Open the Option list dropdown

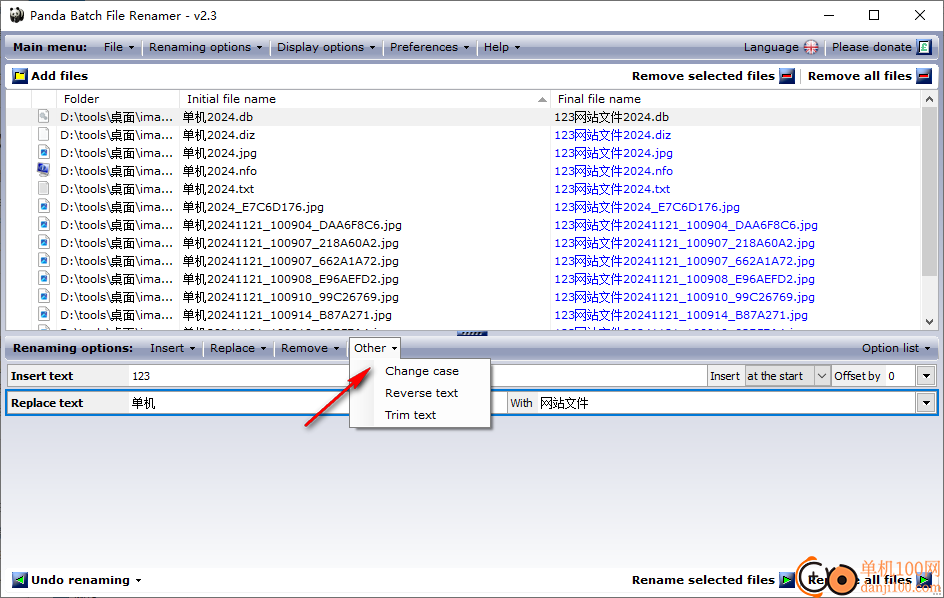pos(895,348)
